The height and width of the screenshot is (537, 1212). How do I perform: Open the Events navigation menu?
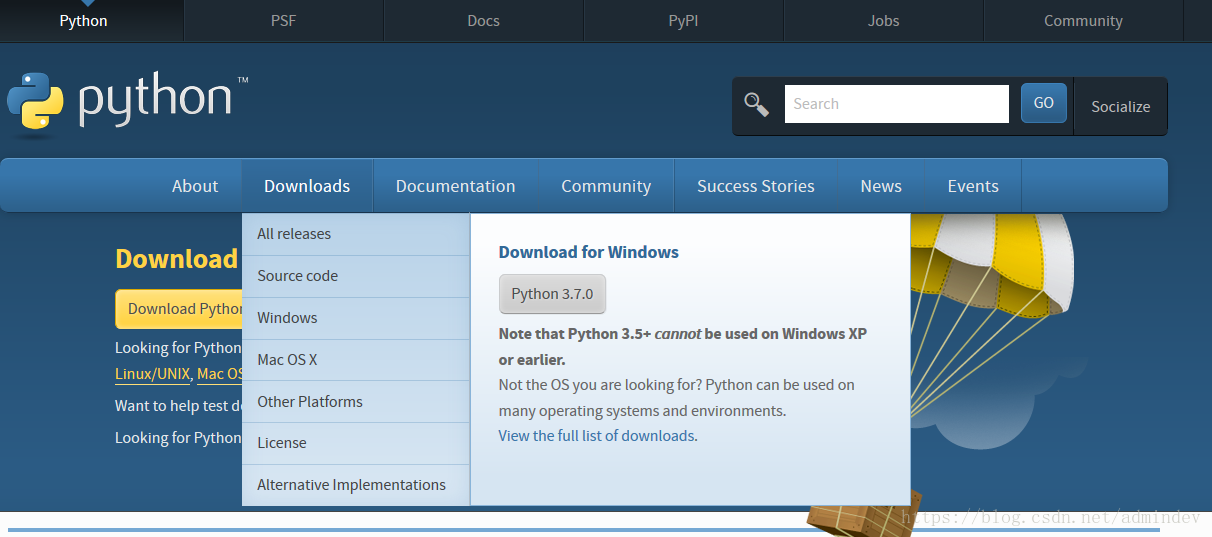(x=973, y=186)
